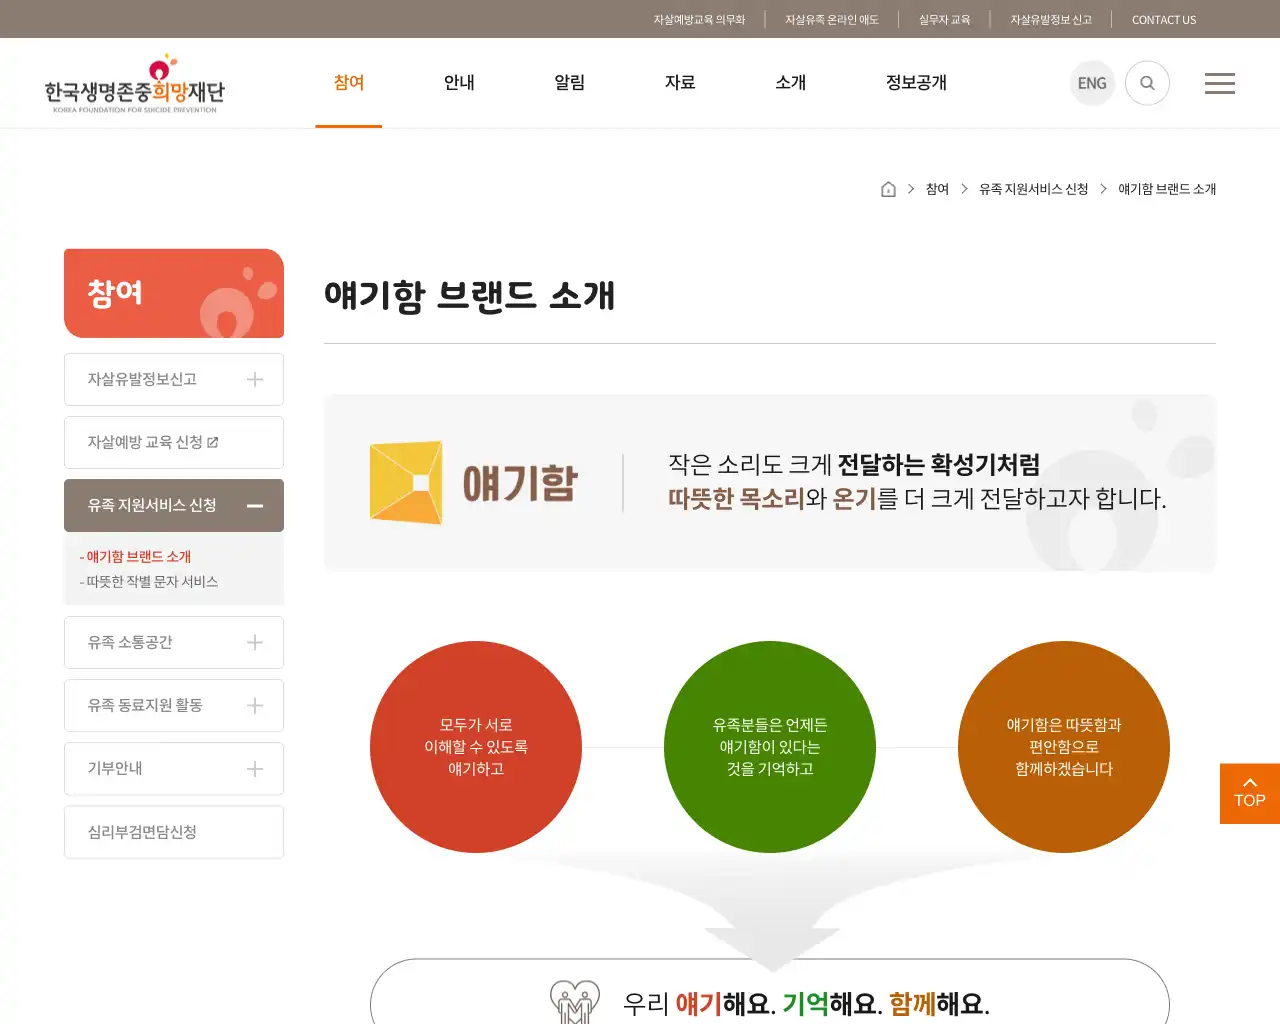1280x1024 pixels.
Task: Open the 자료 navigation menu
Action: [x=680, y=83]
